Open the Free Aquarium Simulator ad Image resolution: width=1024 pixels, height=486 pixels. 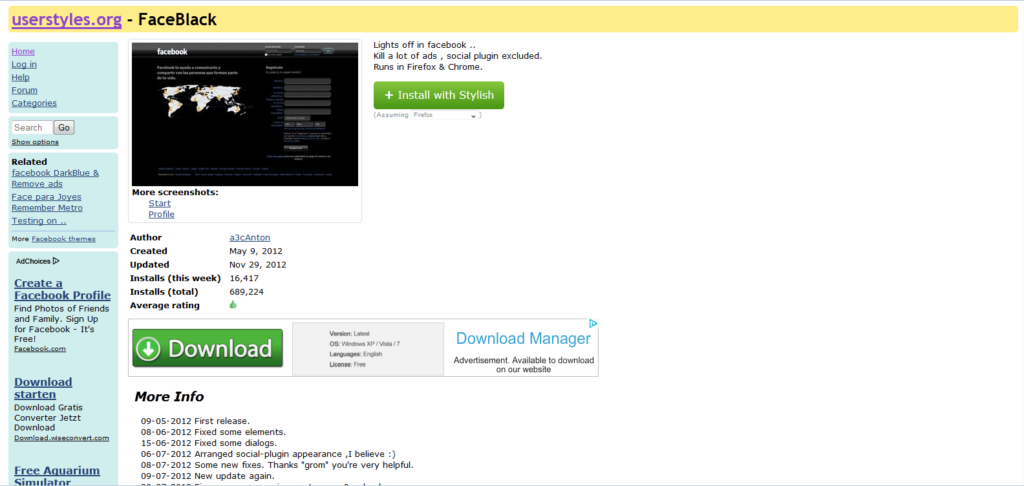click(x=57, y=476)
